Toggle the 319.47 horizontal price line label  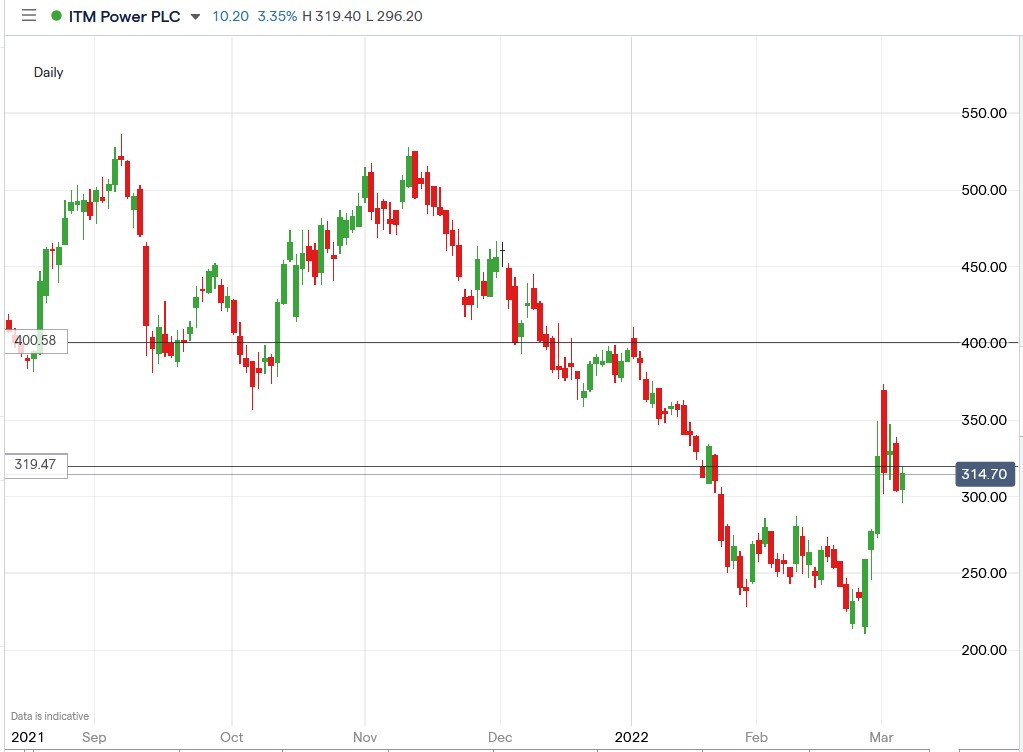36,465
